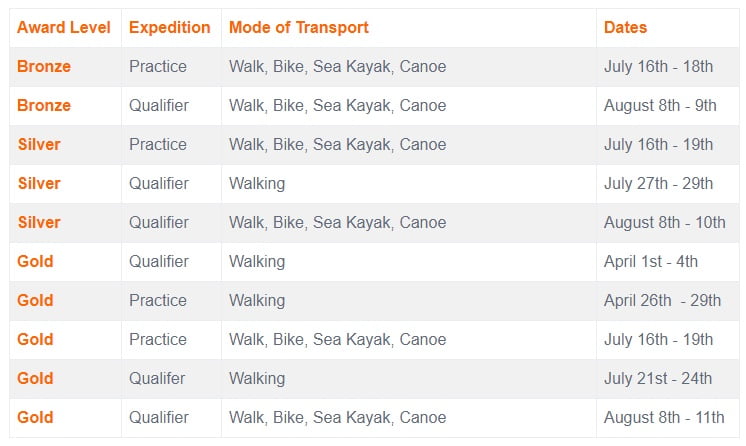This screenshot has height=446, width=746.
Task: Click Walking in the Silver Qualifier row
Action: point(257,184)
